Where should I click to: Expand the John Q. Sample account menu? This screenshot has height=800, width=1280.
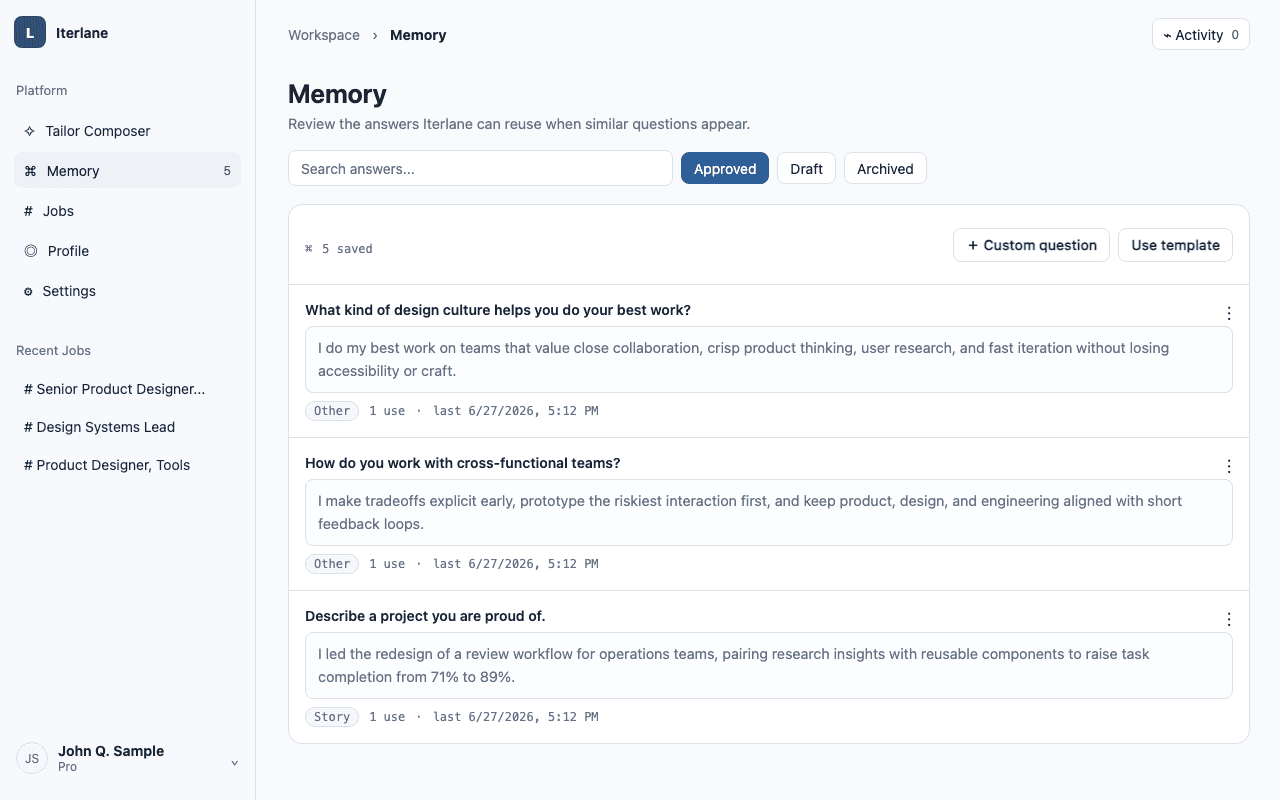pos(235,763)
